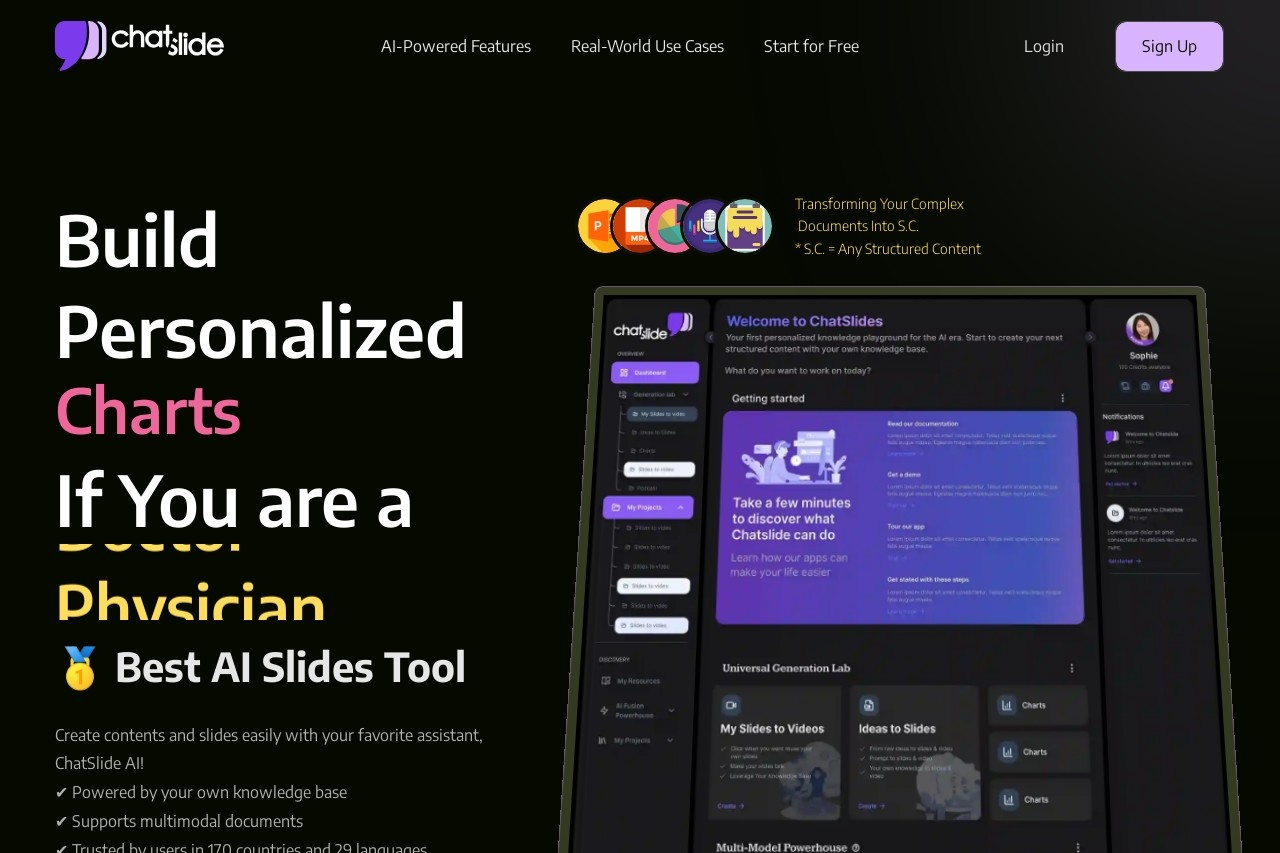This screenshot has width=1280, height=853.
Task: Click the gold medal emoji icon
Action: pos(79,668)
